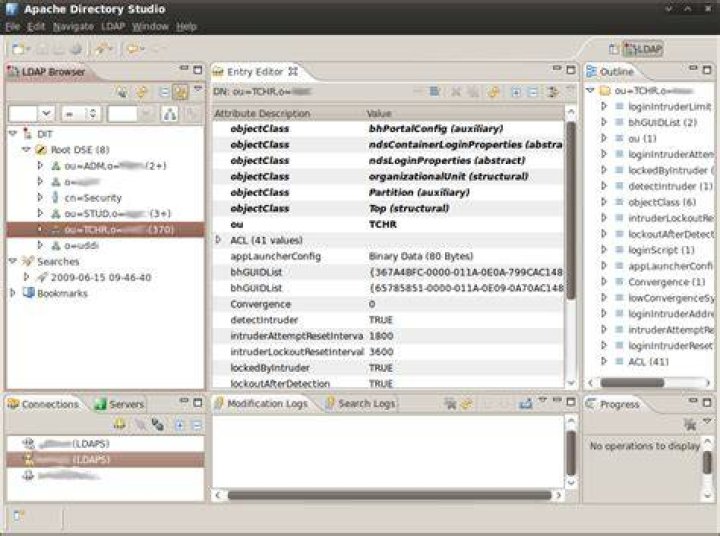Open the Navigate menu
720x536 pixels.
point(73,27)
